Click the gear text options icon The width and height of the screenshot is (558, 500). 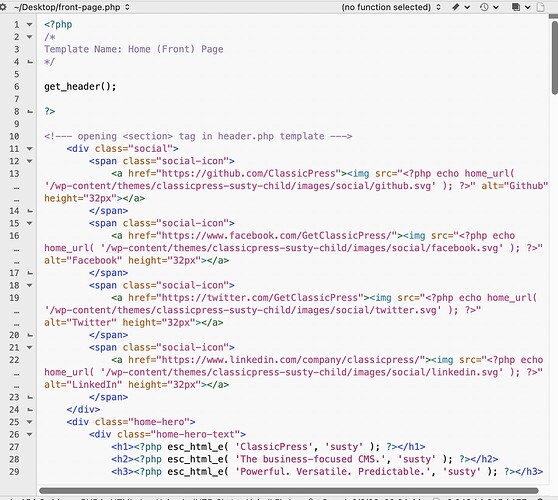pyautogui.click(x=3, y=7)
